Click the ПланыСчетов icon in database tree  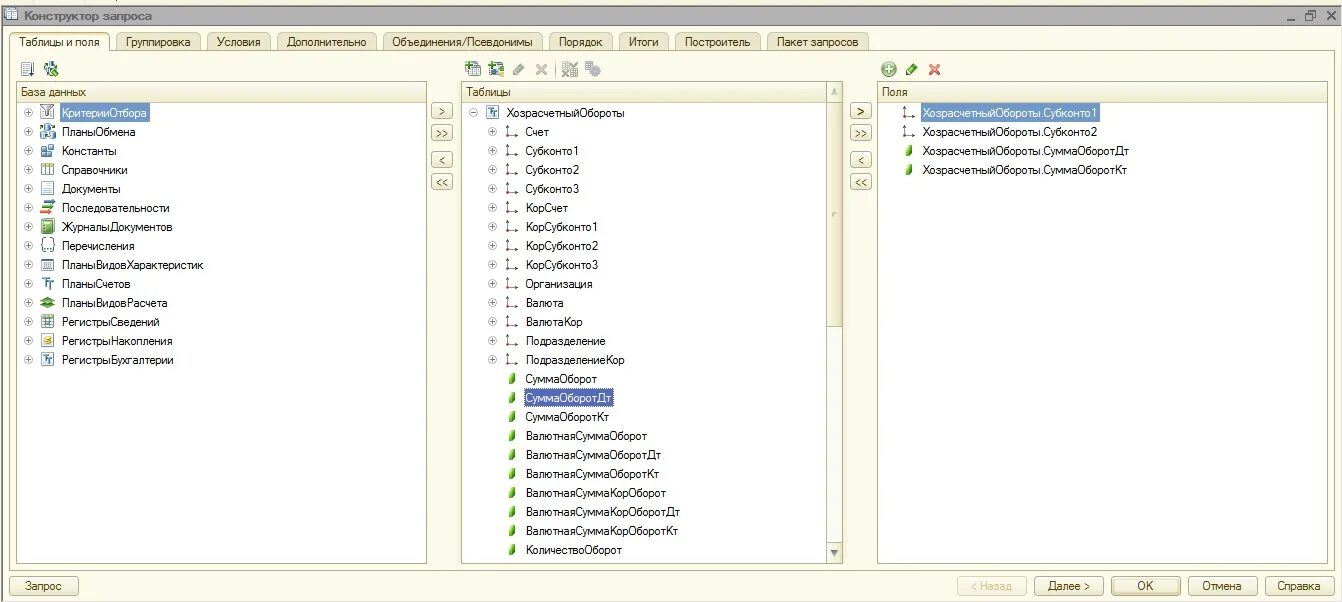click(x=47, y=283)
